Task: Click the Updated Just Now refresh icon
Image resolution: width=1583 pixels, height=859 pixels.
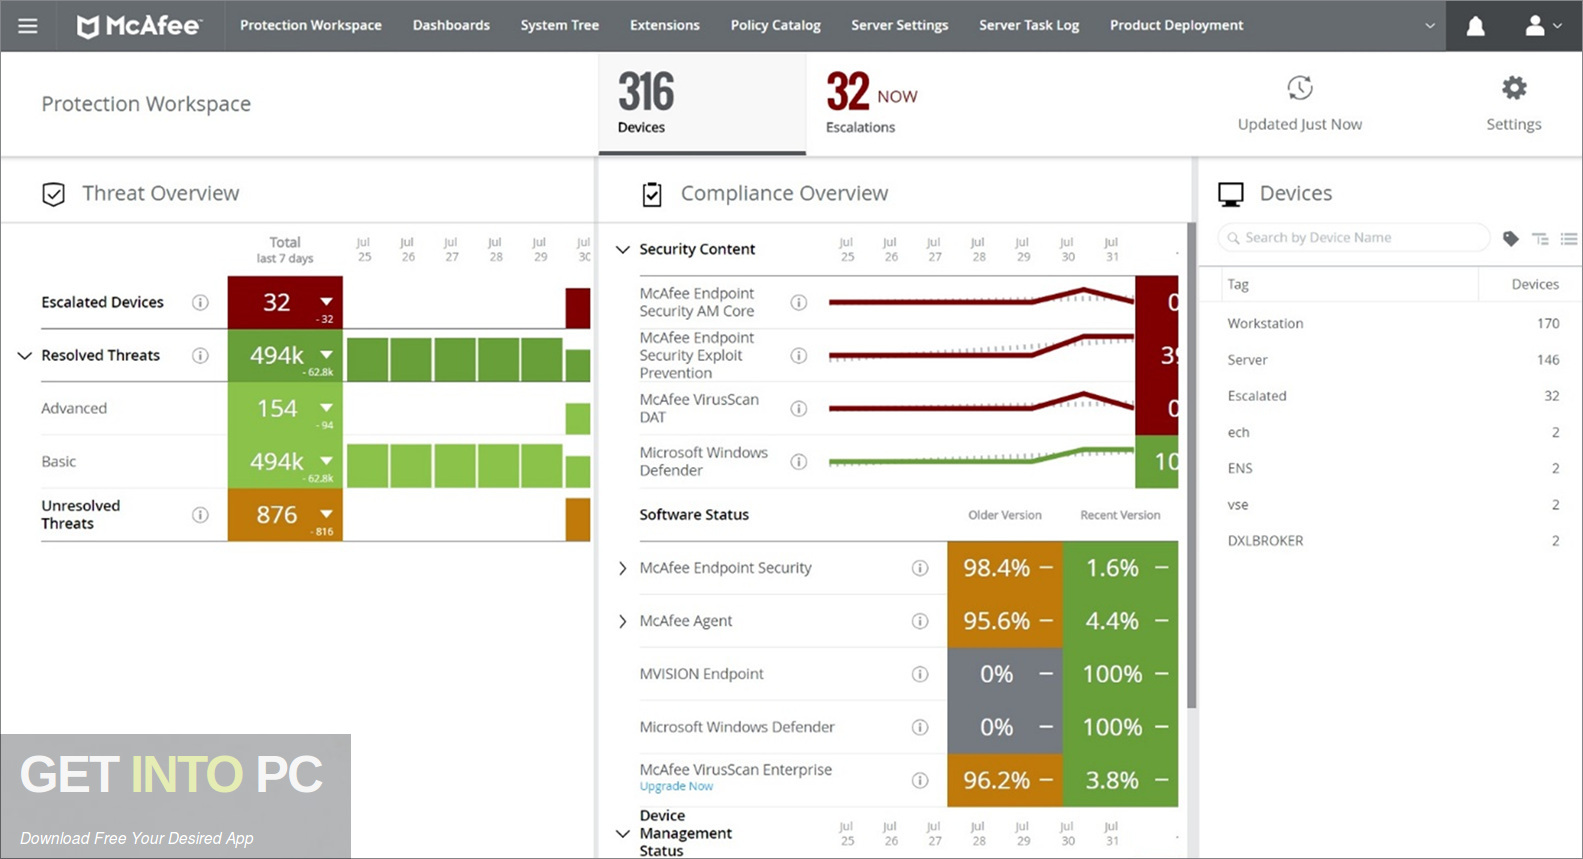Action: click(x=1300, y=88)
